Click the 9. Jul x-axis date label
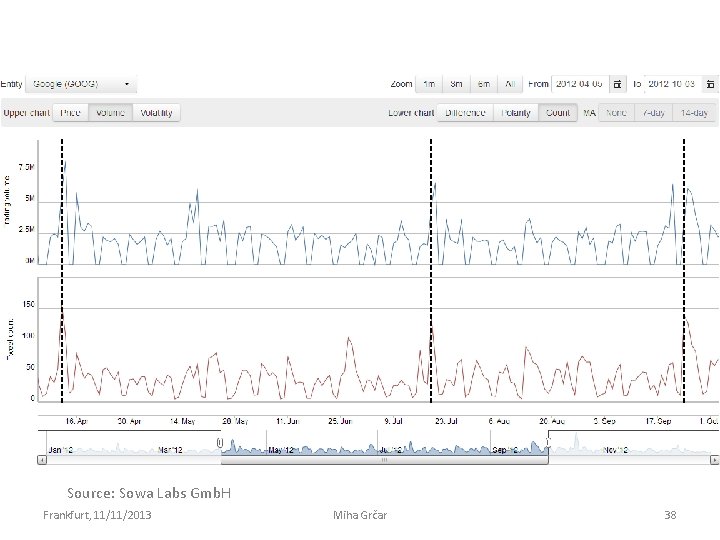720x540 pixels. pyautogui.click(x=394, y=421)
